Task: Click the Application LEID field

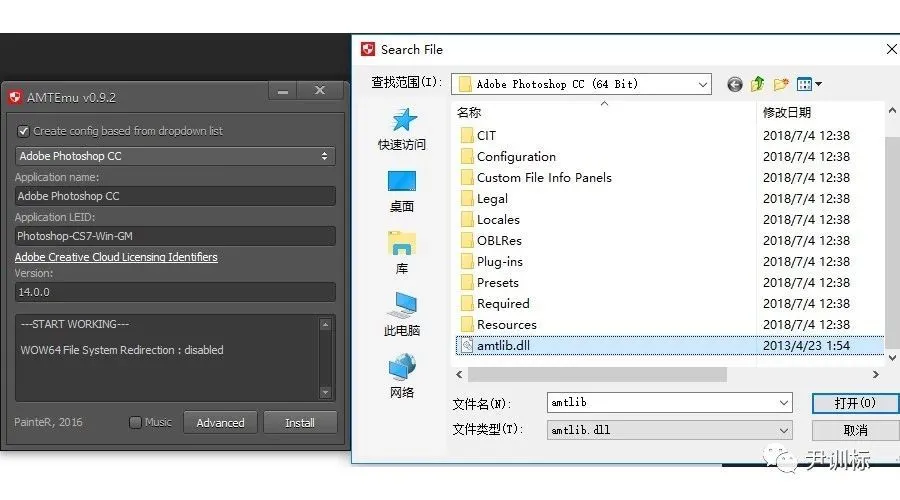Action: point(175,236)
